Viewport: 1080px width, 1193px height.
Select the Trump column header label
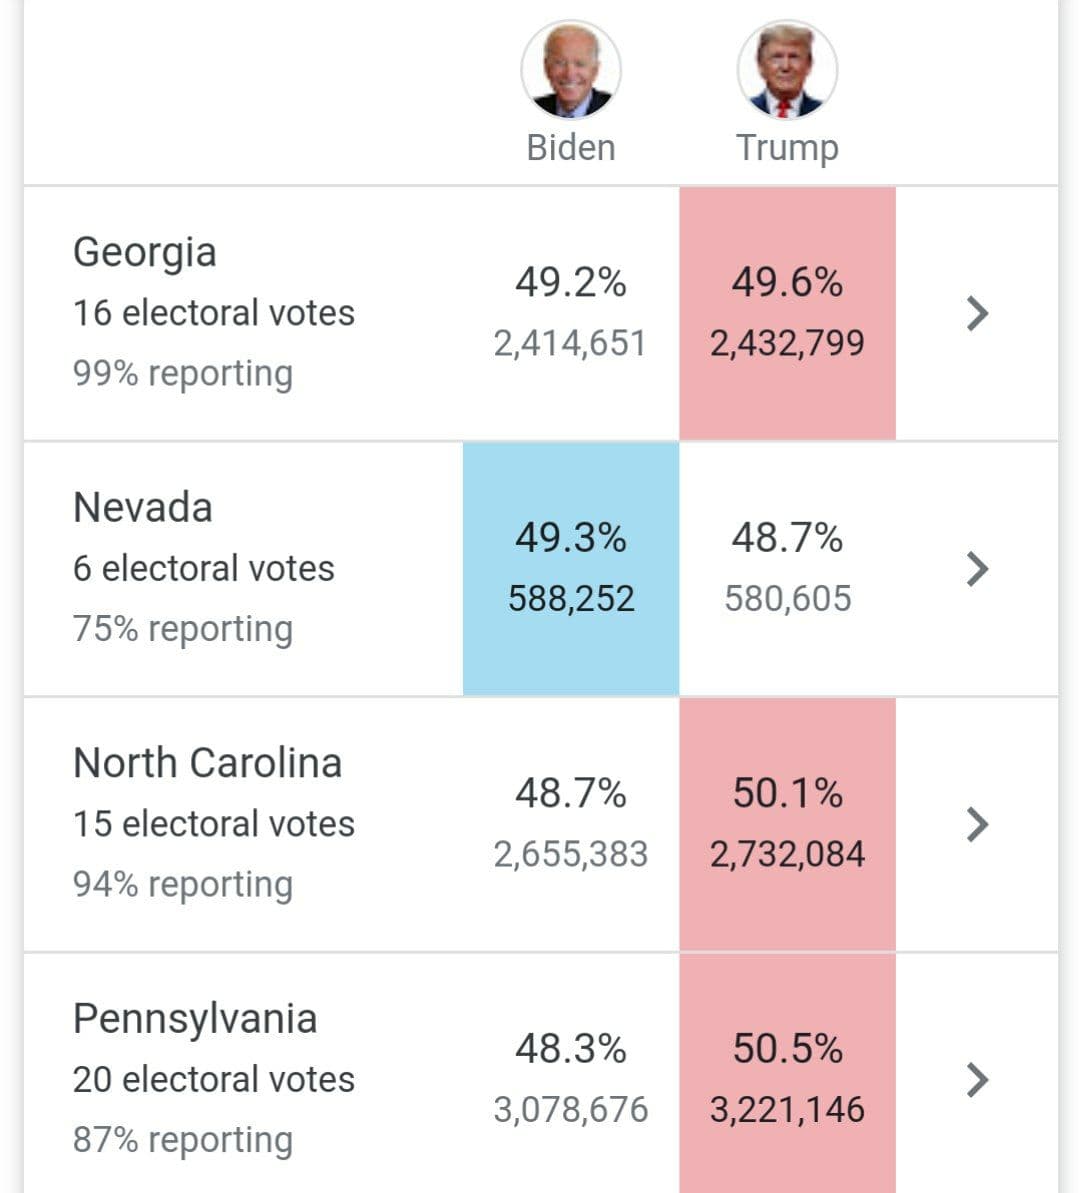click(787, 147)
